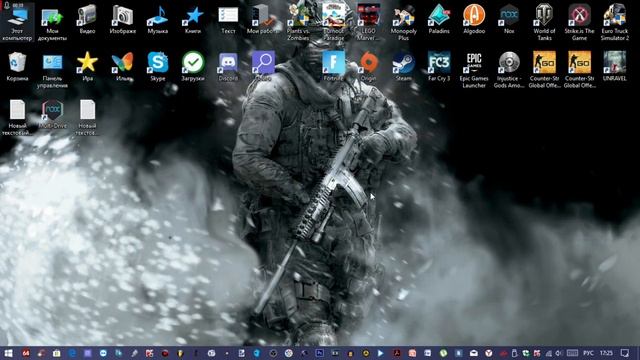The height and width of the screenshot is (360, 640).
Task: Launch Monopoly Plus shortcut
Action: [404, 22]
